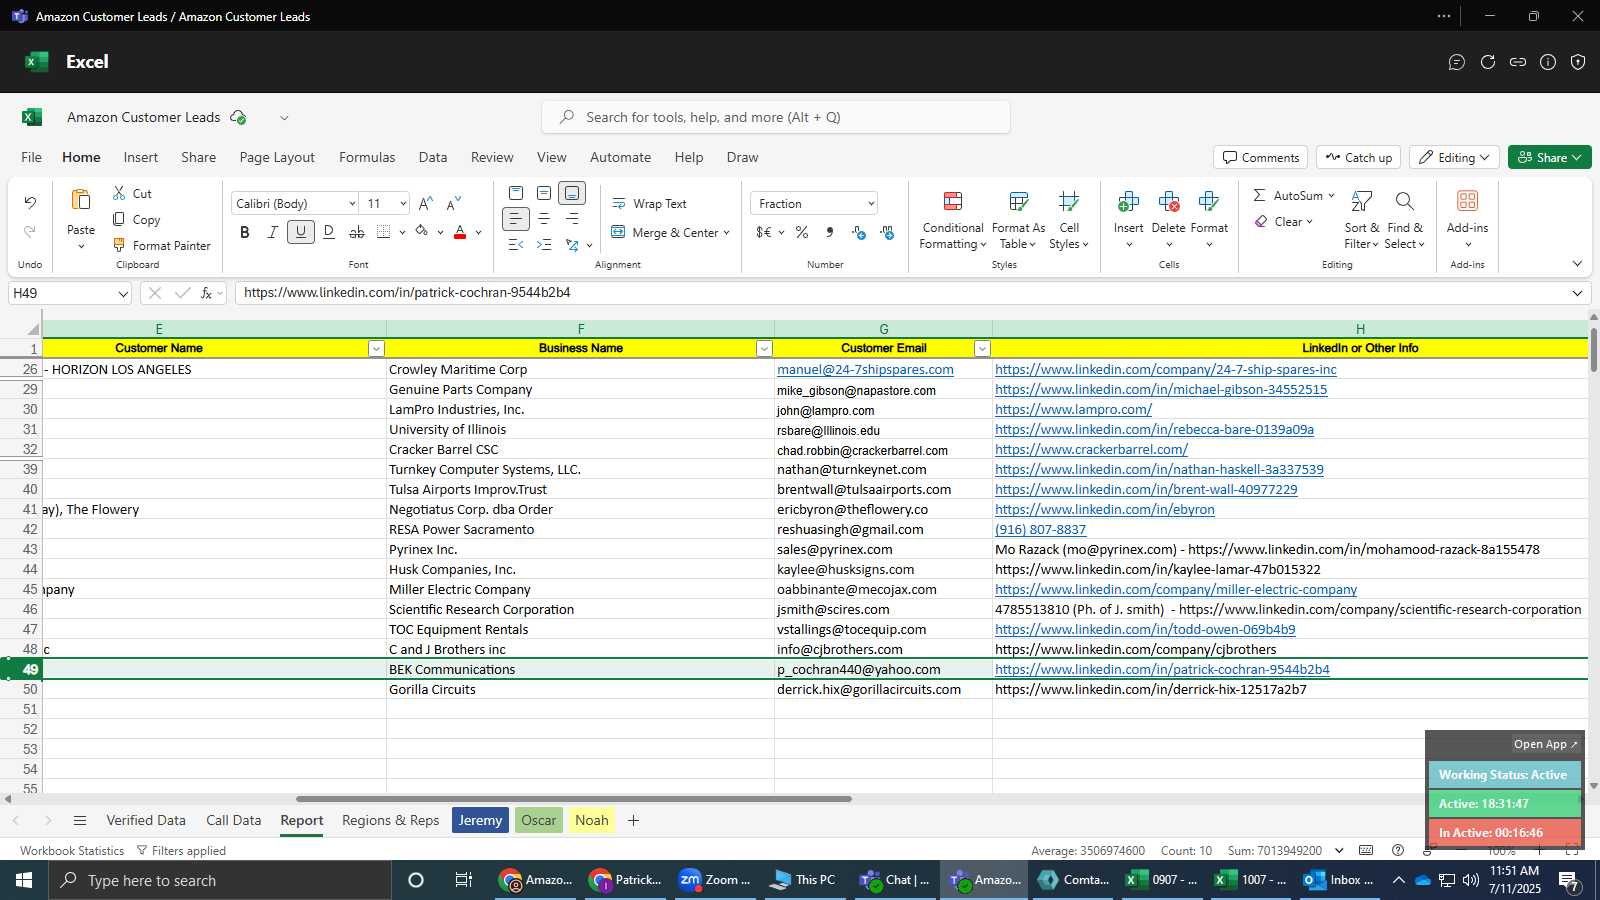Open the Page Layout ribbon tab
The image size is (1600, 900).
click(x=277, y=157)
